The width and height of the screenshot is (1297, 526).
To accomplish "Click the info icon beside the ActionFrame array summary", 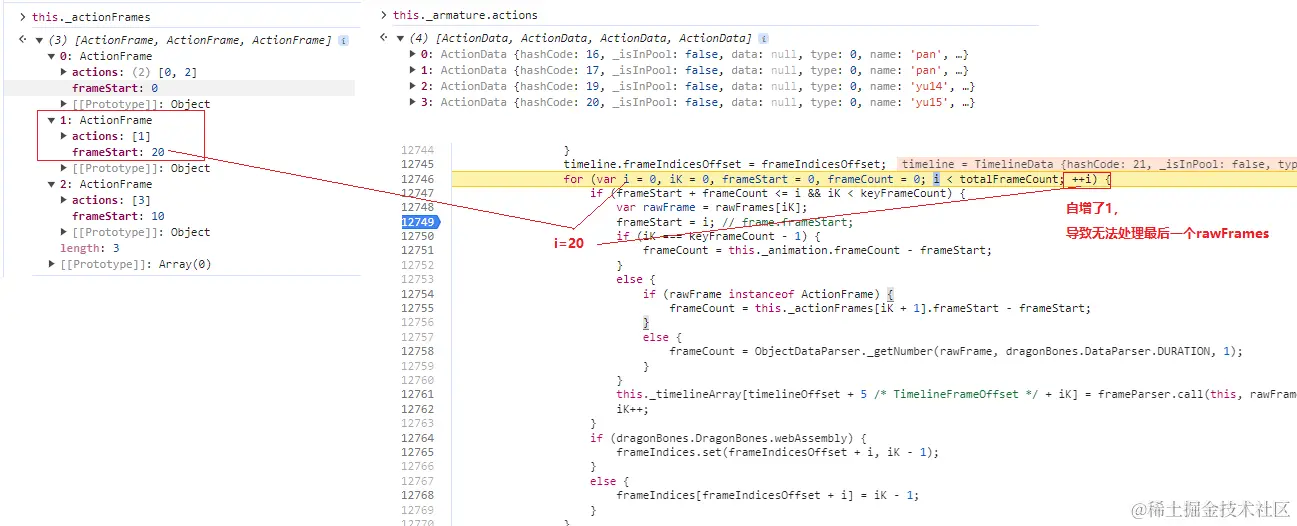I will (343, 40).
